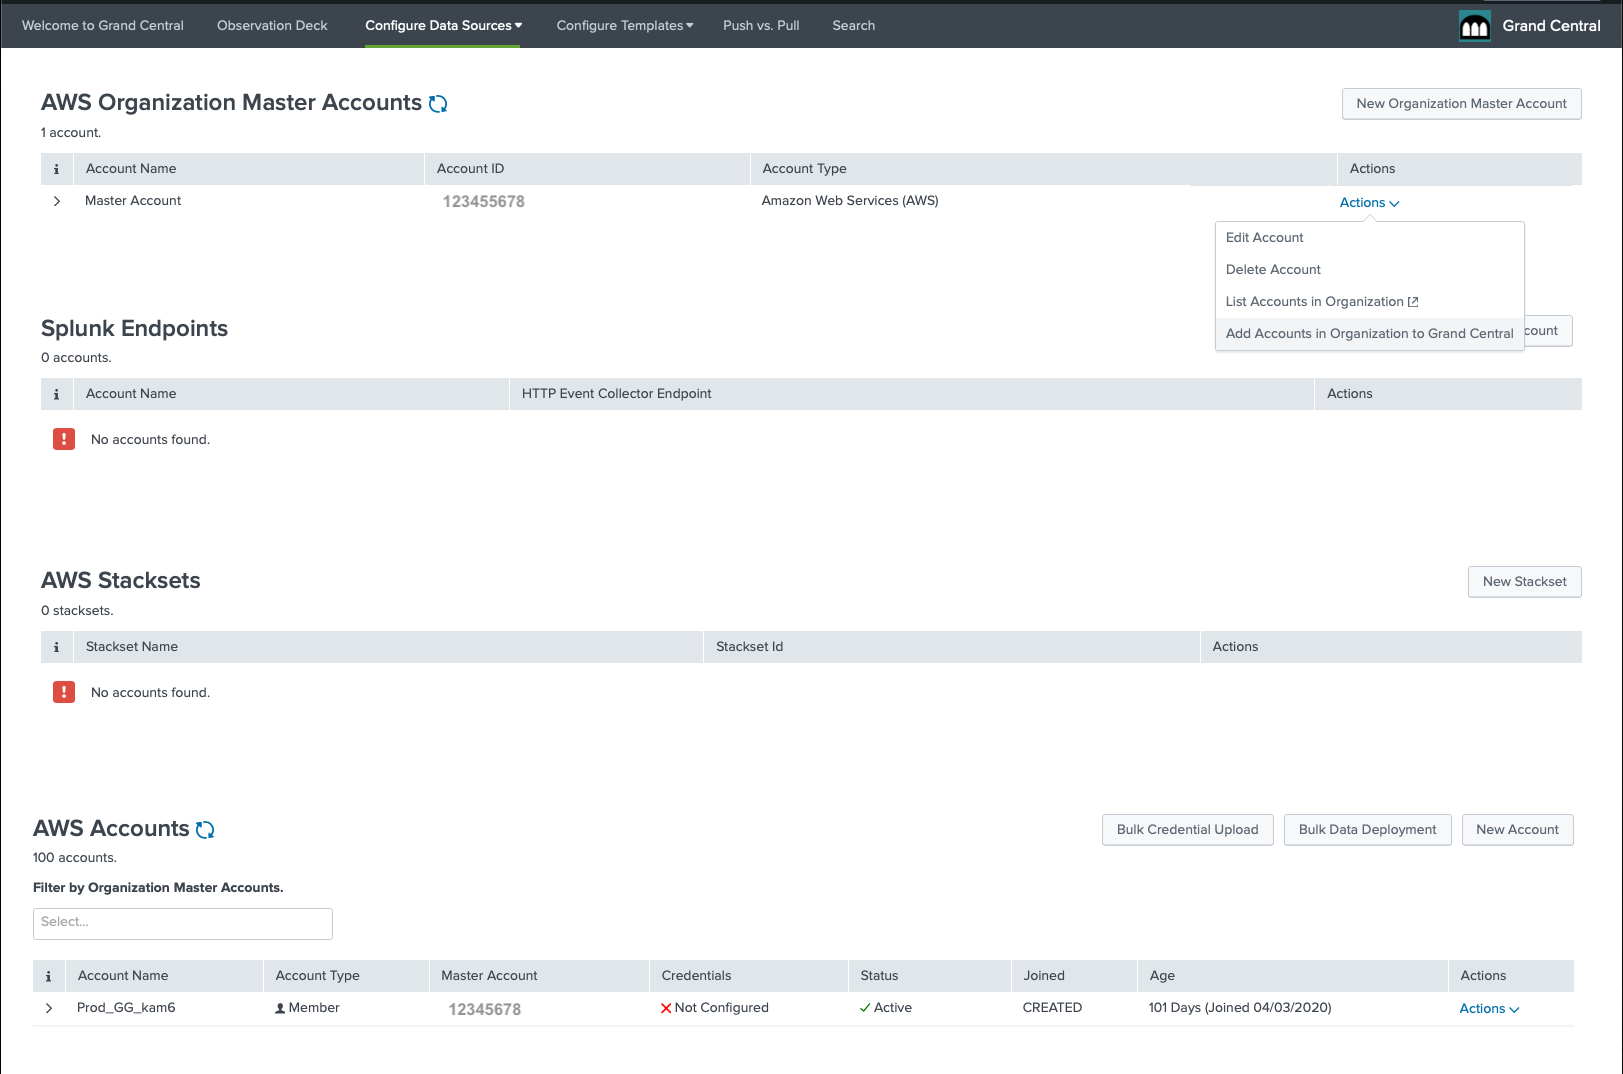Select Add Accounts in Organization to Grand Central
The width and height of the screenshot is (1623, 1074).
point(1370,334)
